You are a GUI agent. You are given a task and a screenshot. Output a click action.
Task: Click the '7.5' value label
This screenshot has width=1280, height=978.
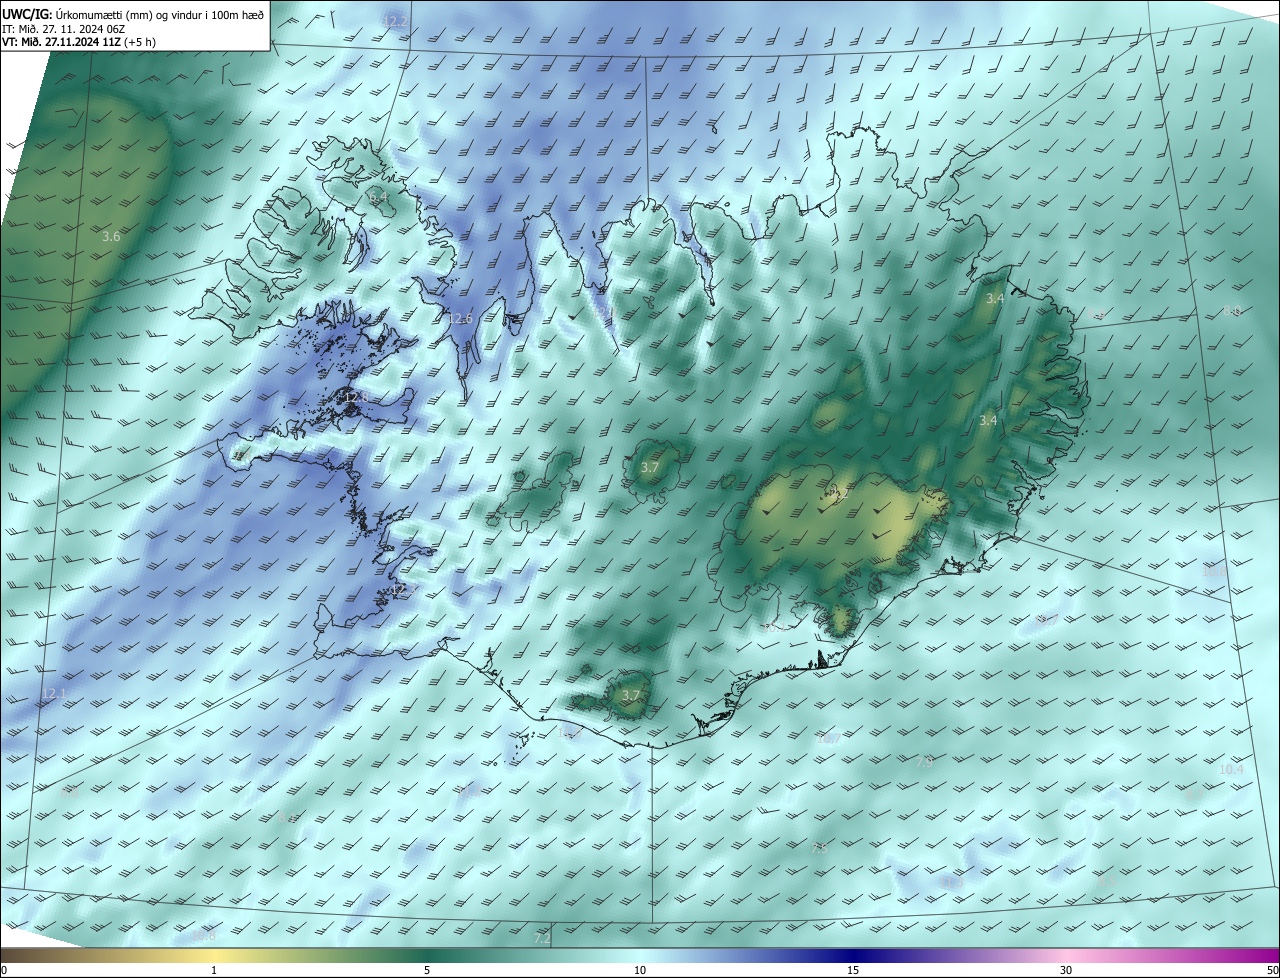click(818, 849)
